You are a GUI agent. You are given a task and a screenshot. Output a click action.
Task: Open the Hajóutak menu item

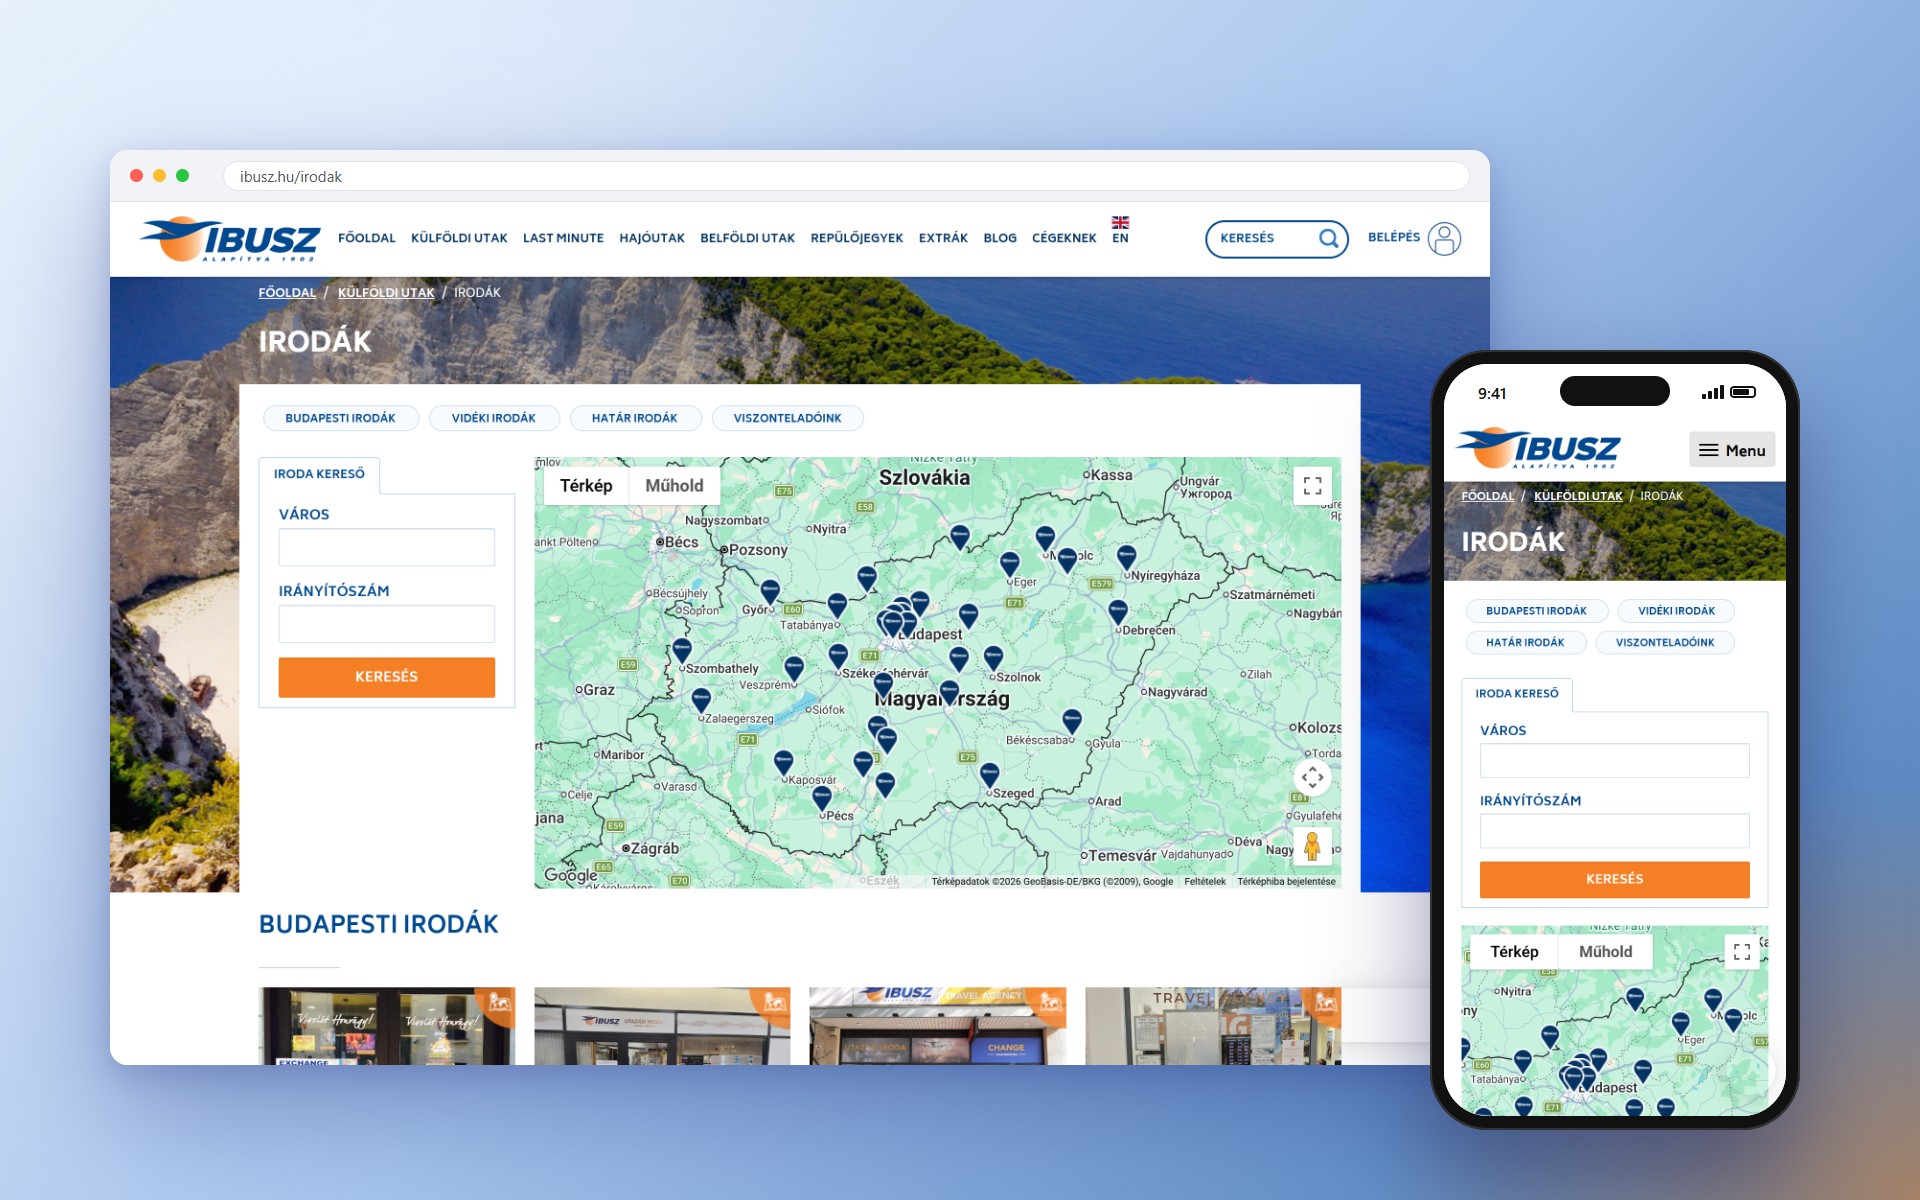(x=652, y=238)
